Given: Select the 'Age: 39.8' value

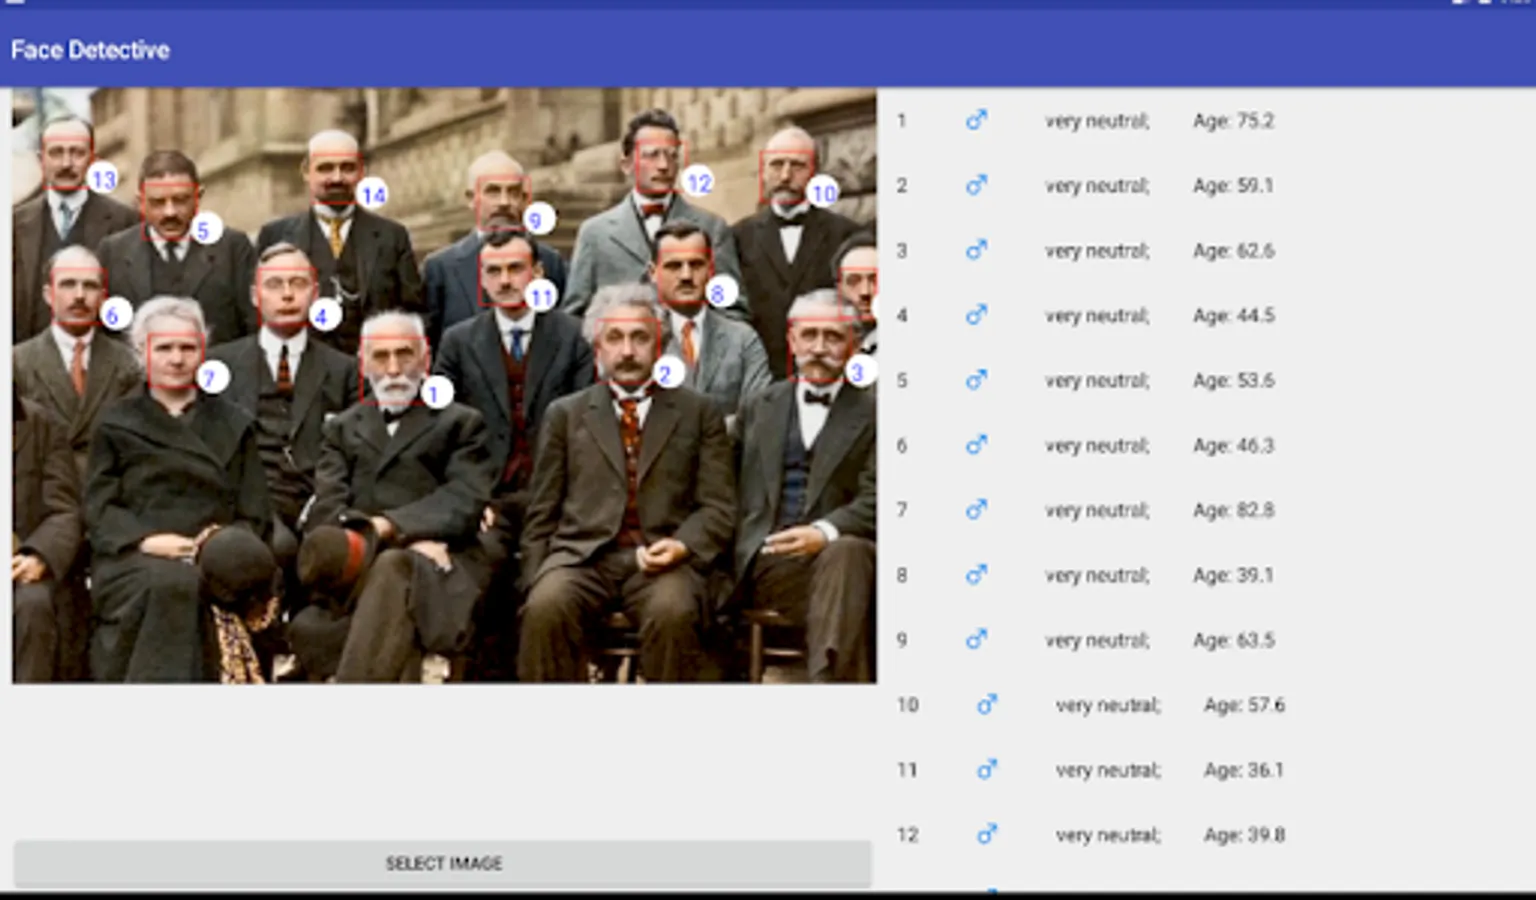Looking at the screenshot, I should (1244, 835).
